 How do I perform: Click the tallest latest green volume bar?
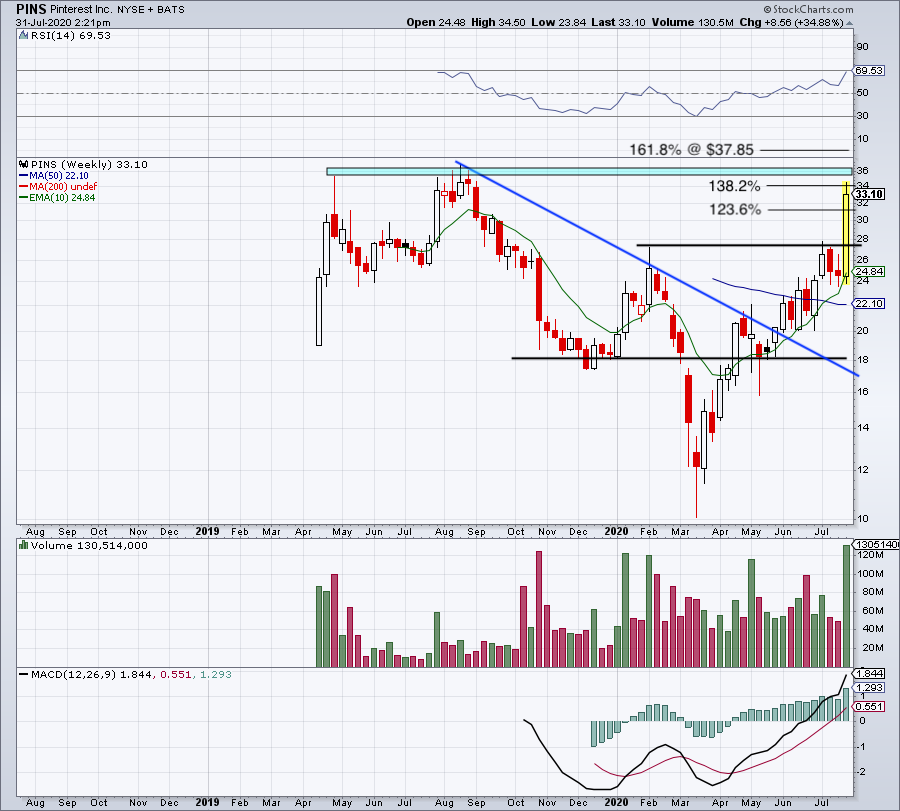pyautogui.click(x=846, y=606)
